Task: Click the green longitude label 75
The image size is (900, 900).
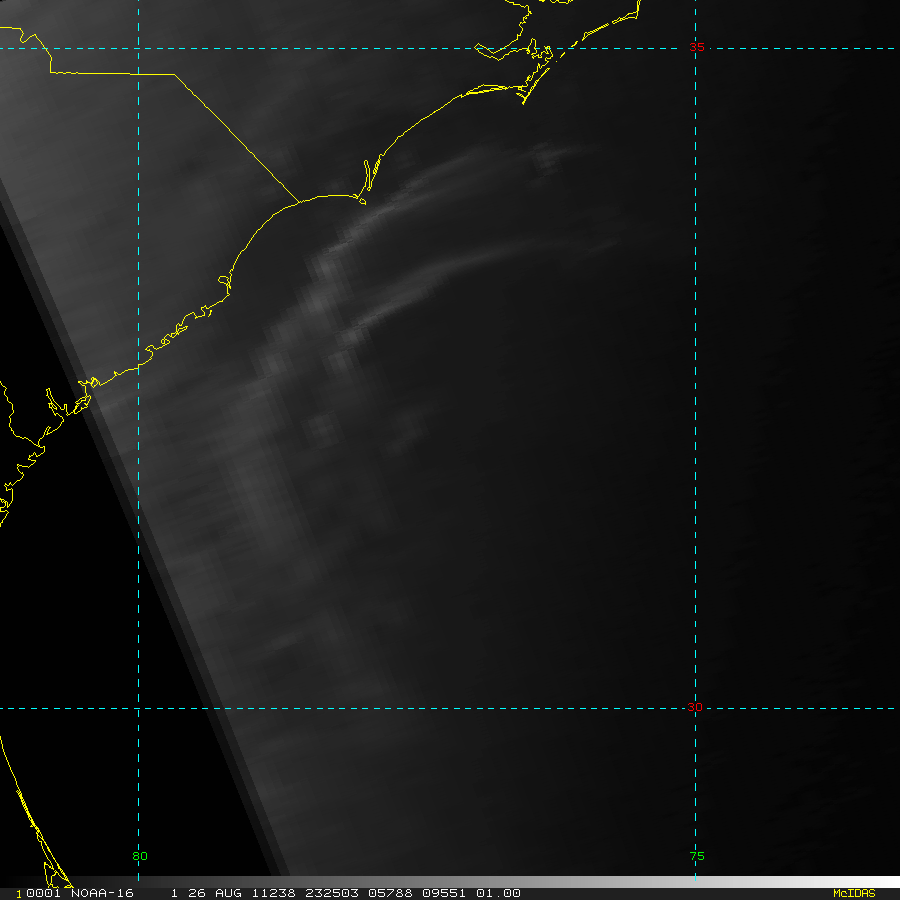Action: (x=697, y=856)
